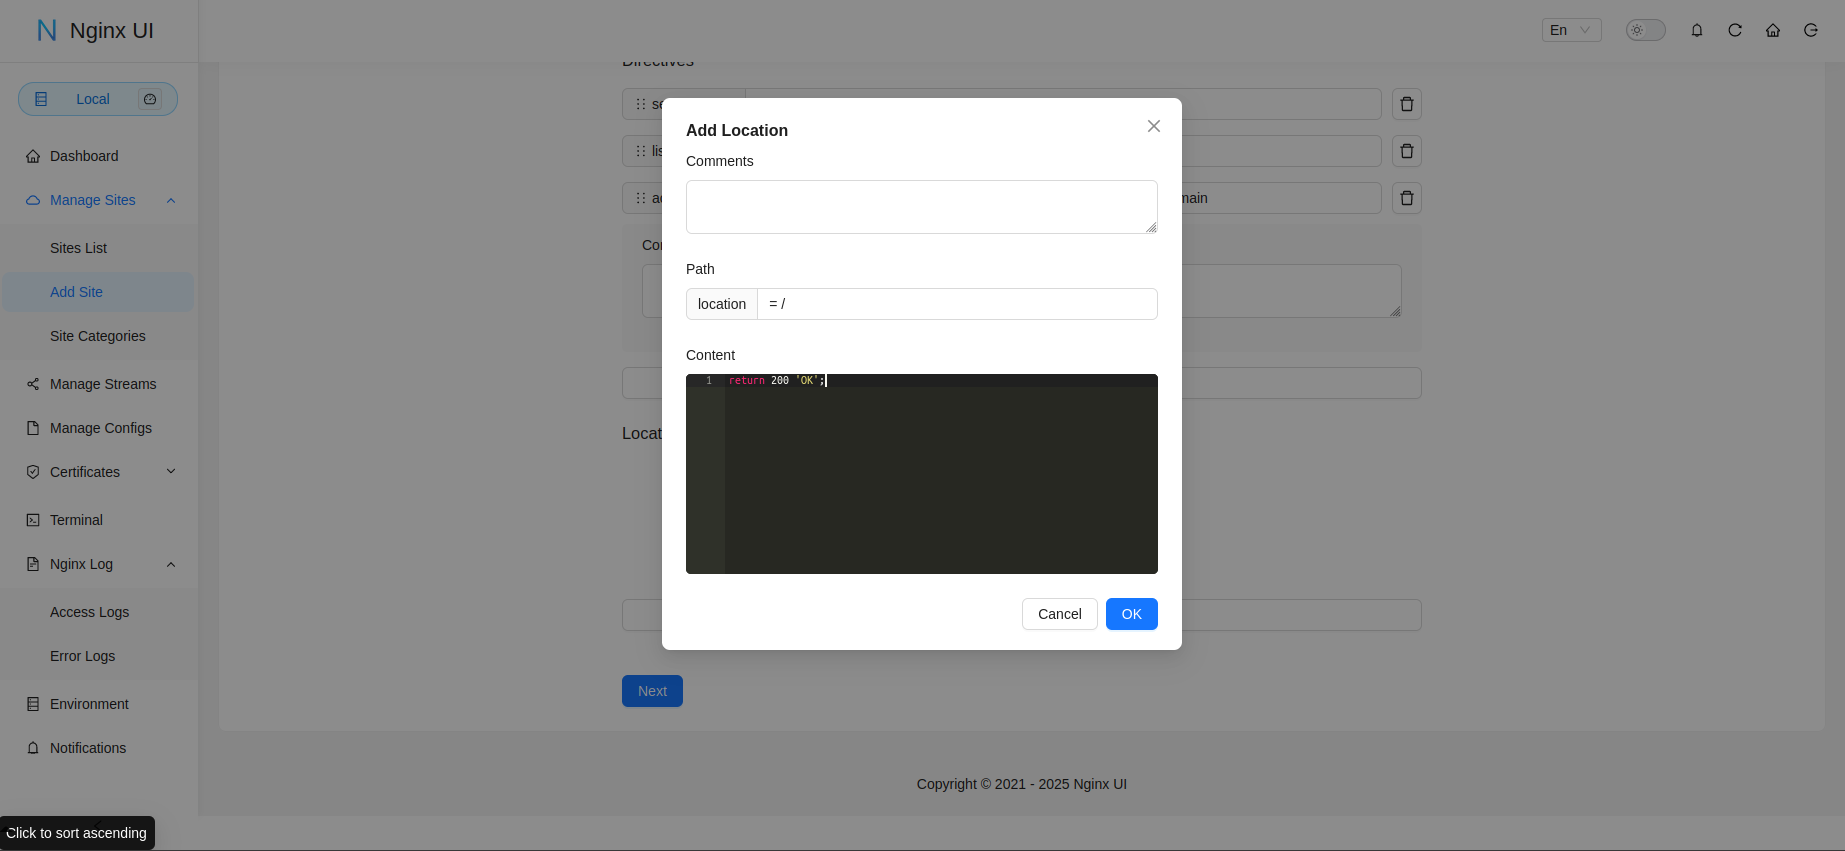Open Access Logs
Screen dimensions: 1845x851
click(x=98, y=612)
